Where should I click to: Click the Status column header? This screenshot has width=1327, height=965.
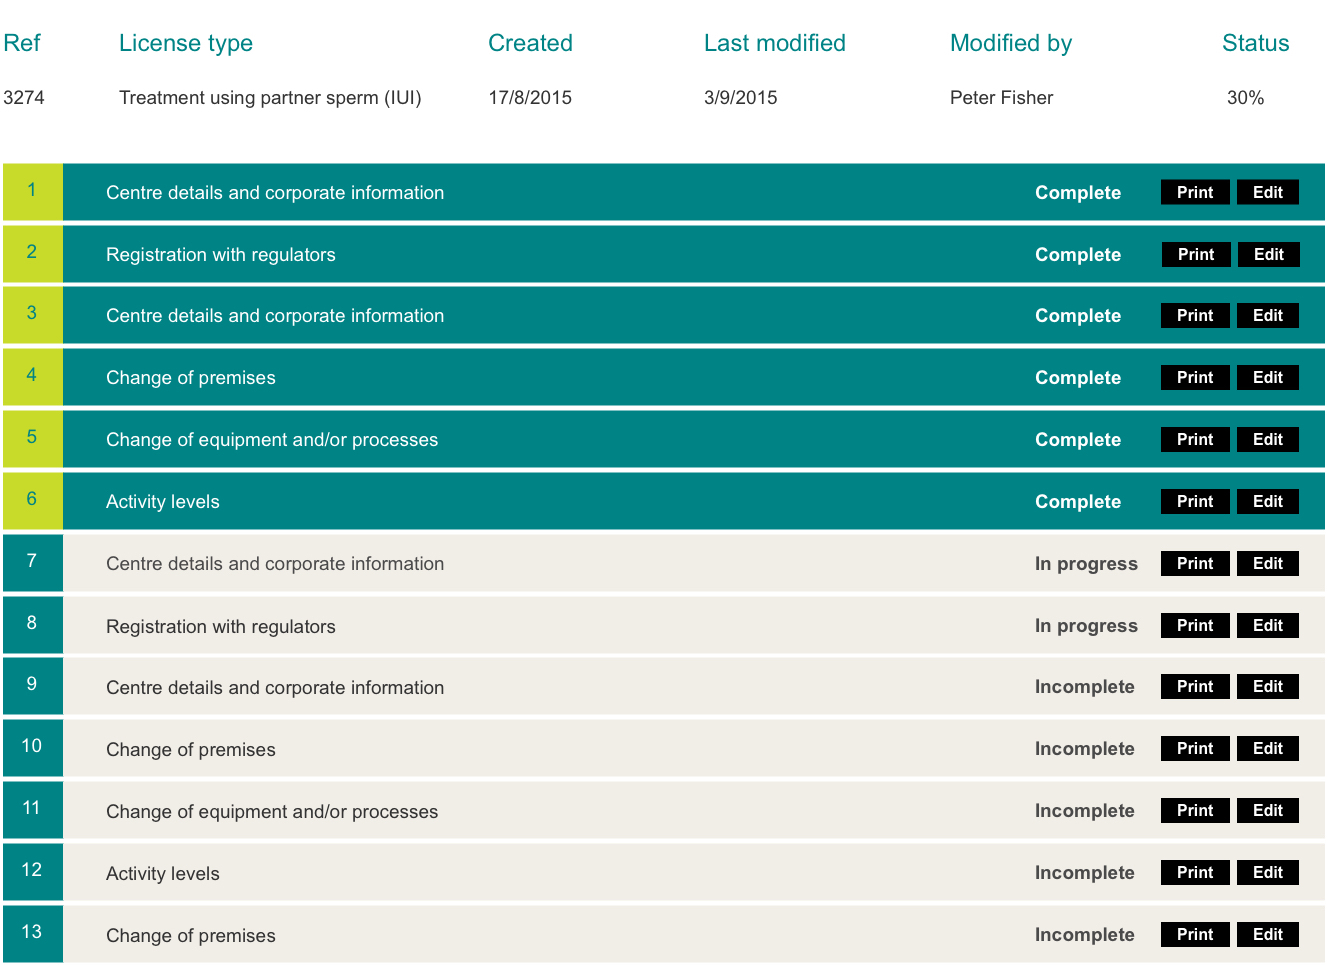click(1255, 43)
